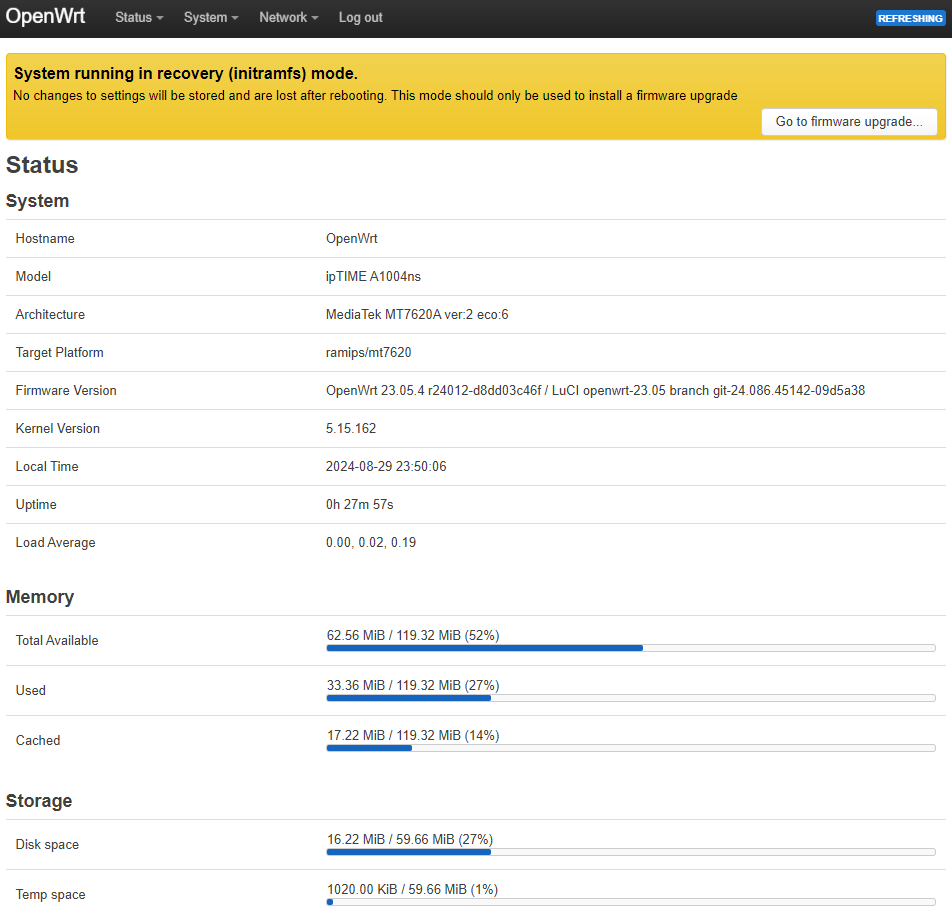Select uptime value 0h 27m 57s
The width and height of the screenshot is (952, 917).
point(359,505)
